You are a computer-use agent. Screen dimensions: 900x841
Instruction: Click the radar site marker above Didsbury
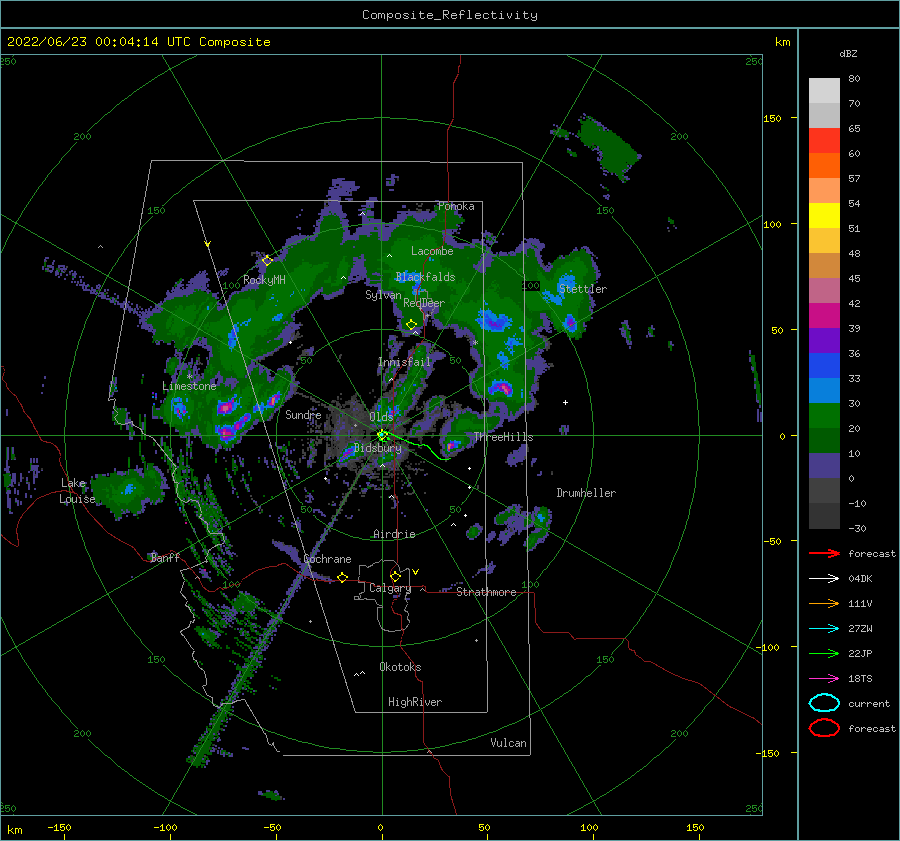pos(382,436)
